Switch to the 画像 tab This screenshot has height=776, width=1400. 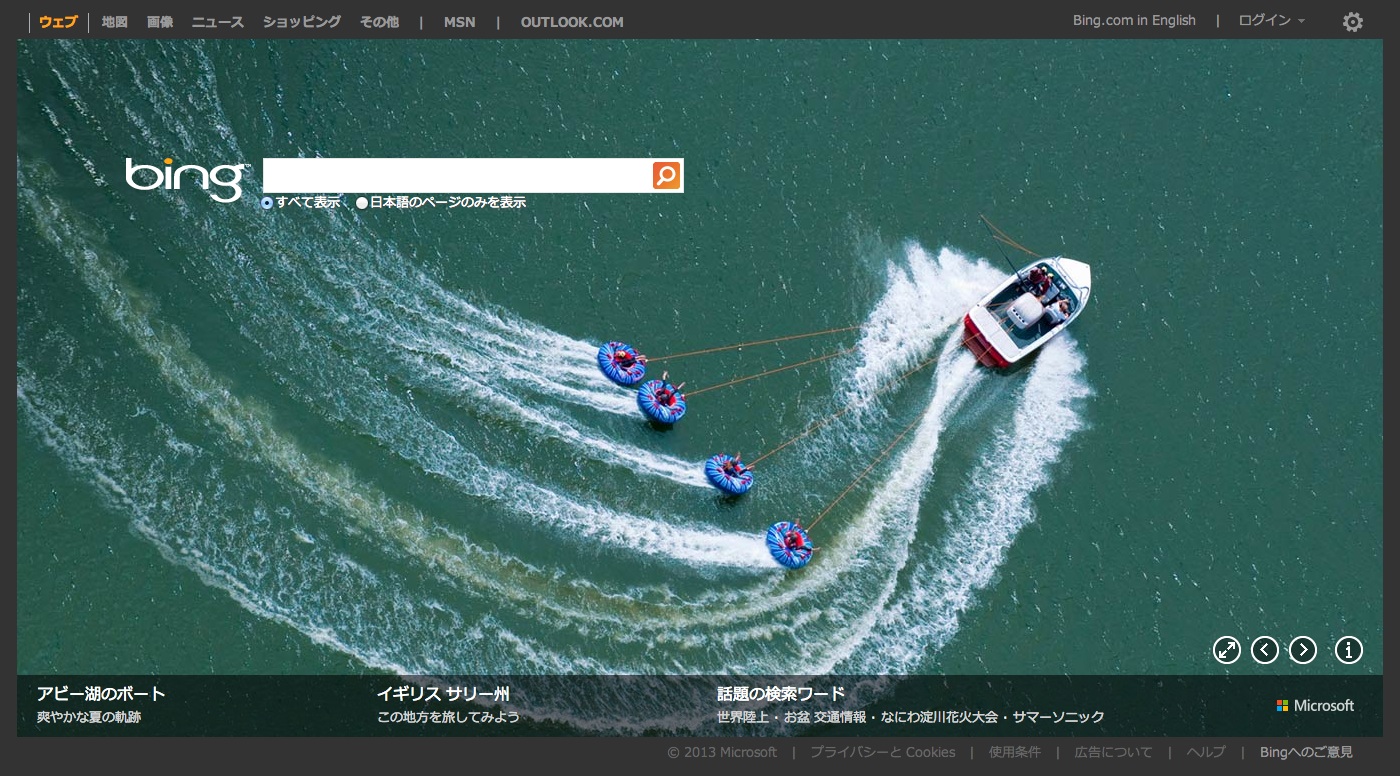pyautogui.click(x=160, y=22)
